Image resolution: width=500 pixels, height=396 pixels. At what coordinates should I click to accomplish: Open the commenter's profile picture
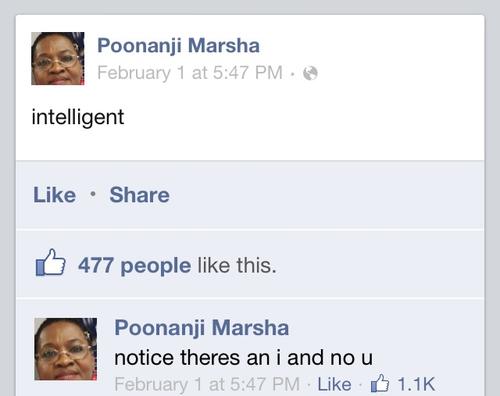[66, 349]
